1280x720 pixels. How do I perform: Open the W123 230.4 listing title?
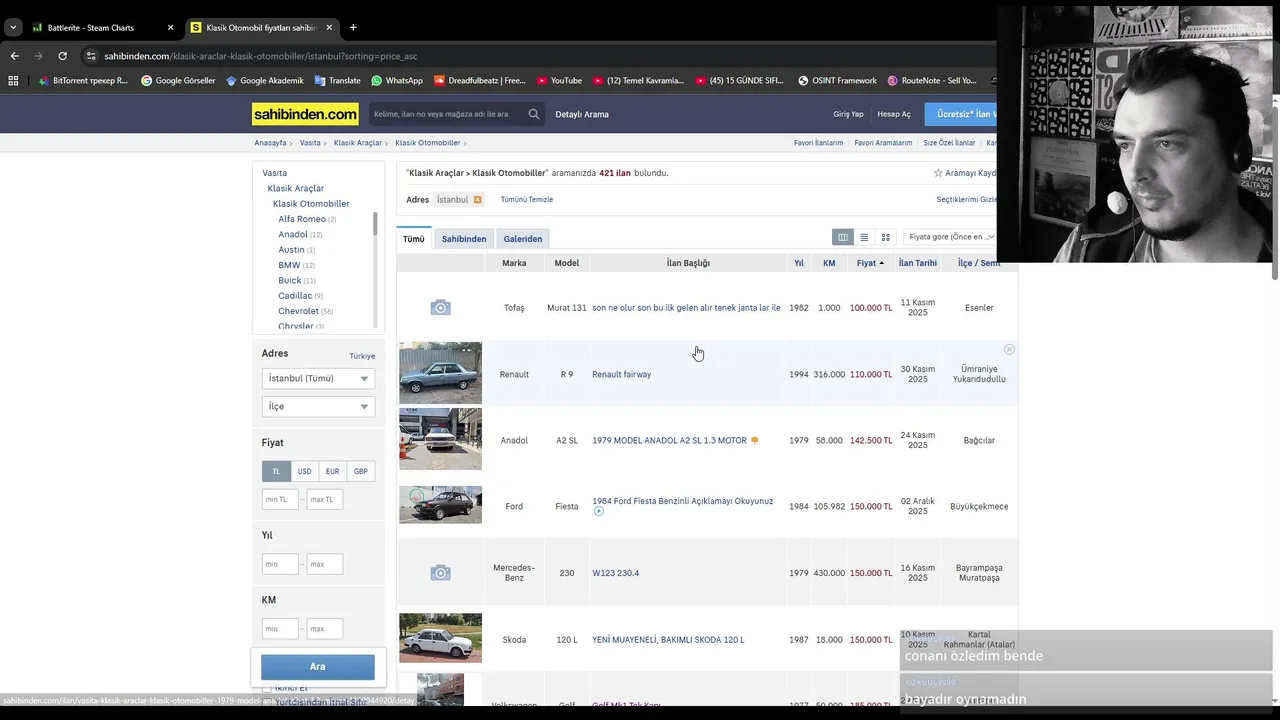[x=615, y=573]
